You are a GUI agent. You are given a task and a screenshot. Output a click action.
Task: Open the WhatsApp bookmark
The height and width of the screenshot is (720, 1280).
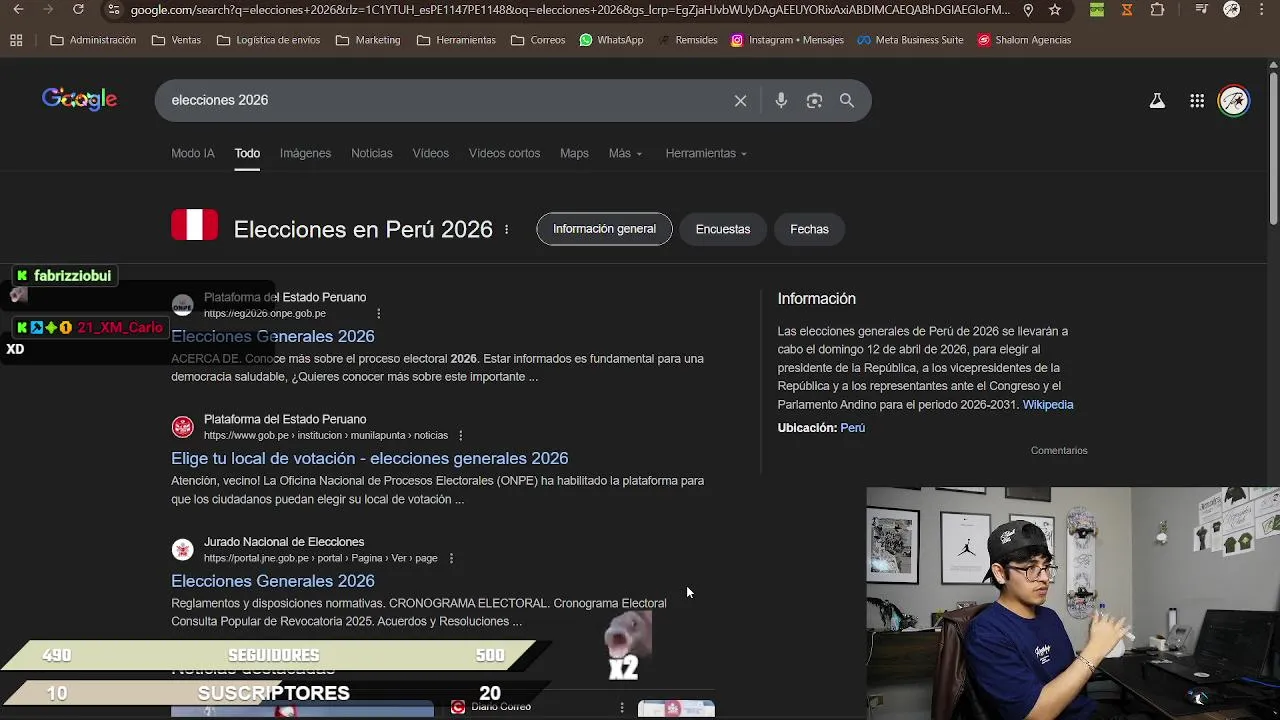611,40
